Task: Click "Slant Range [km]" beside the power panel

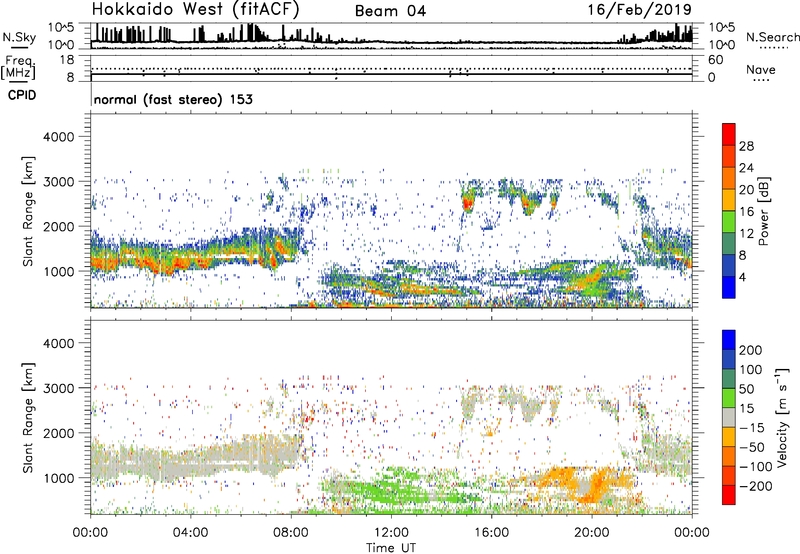Action: [28, 211]
